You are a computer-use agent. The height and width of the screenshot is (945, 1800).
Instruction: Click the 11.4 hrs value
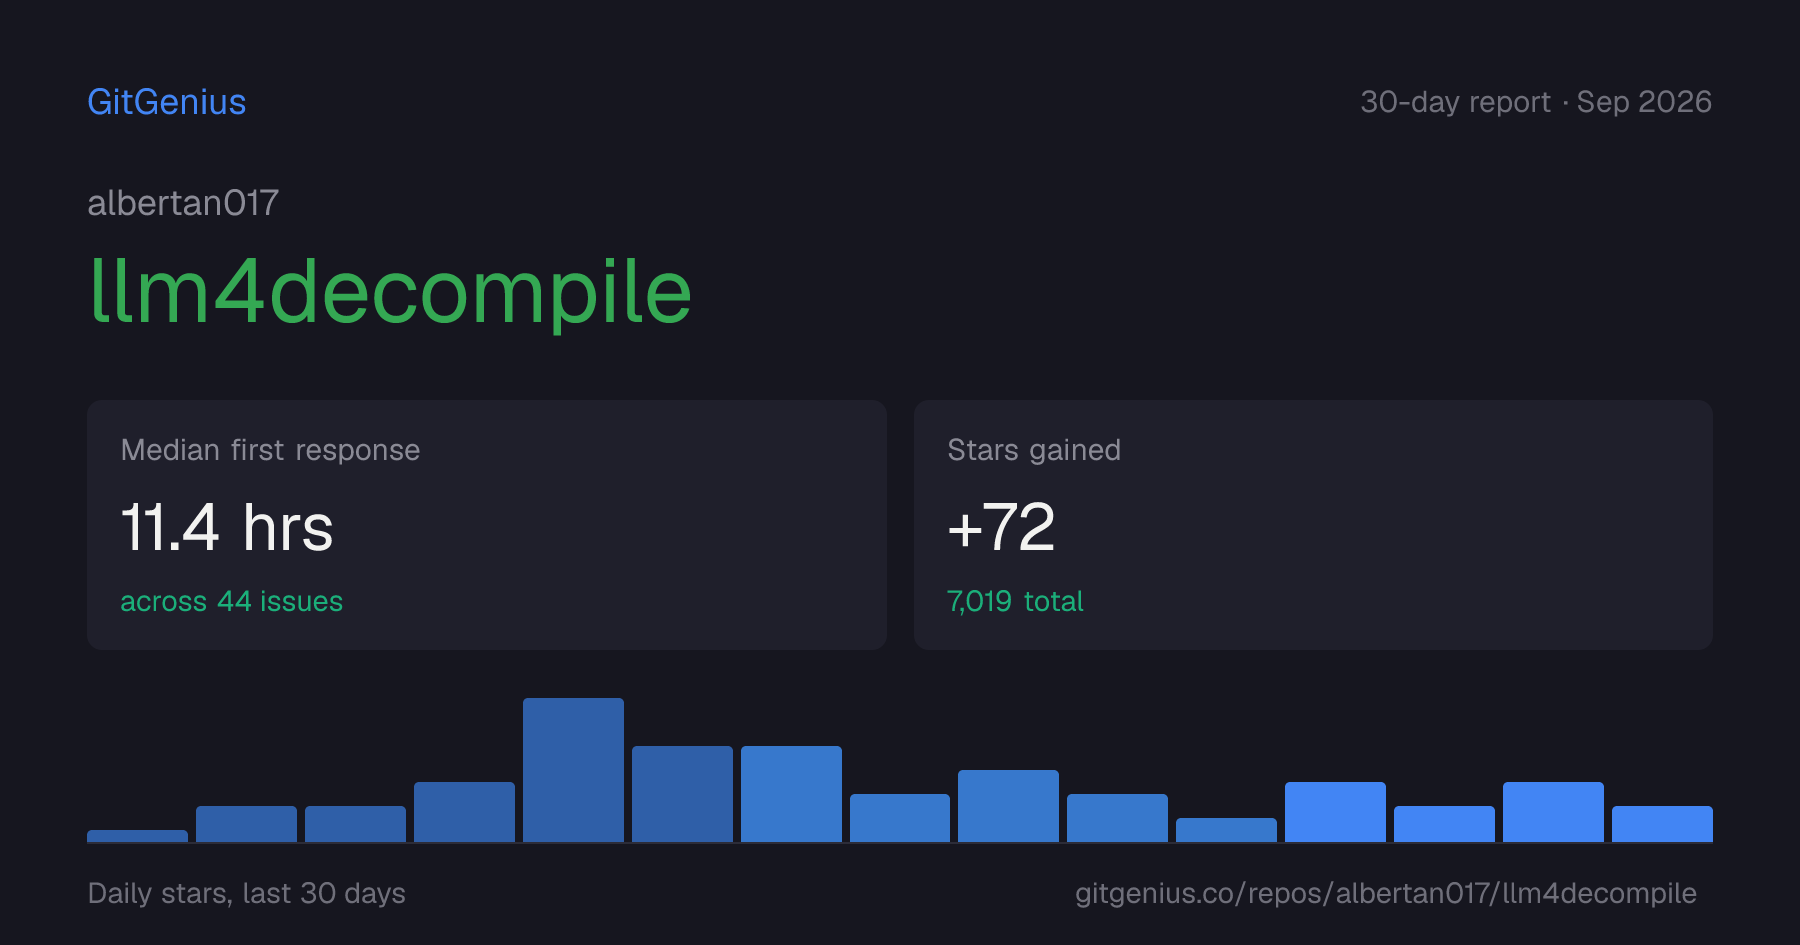click(227, 527)
